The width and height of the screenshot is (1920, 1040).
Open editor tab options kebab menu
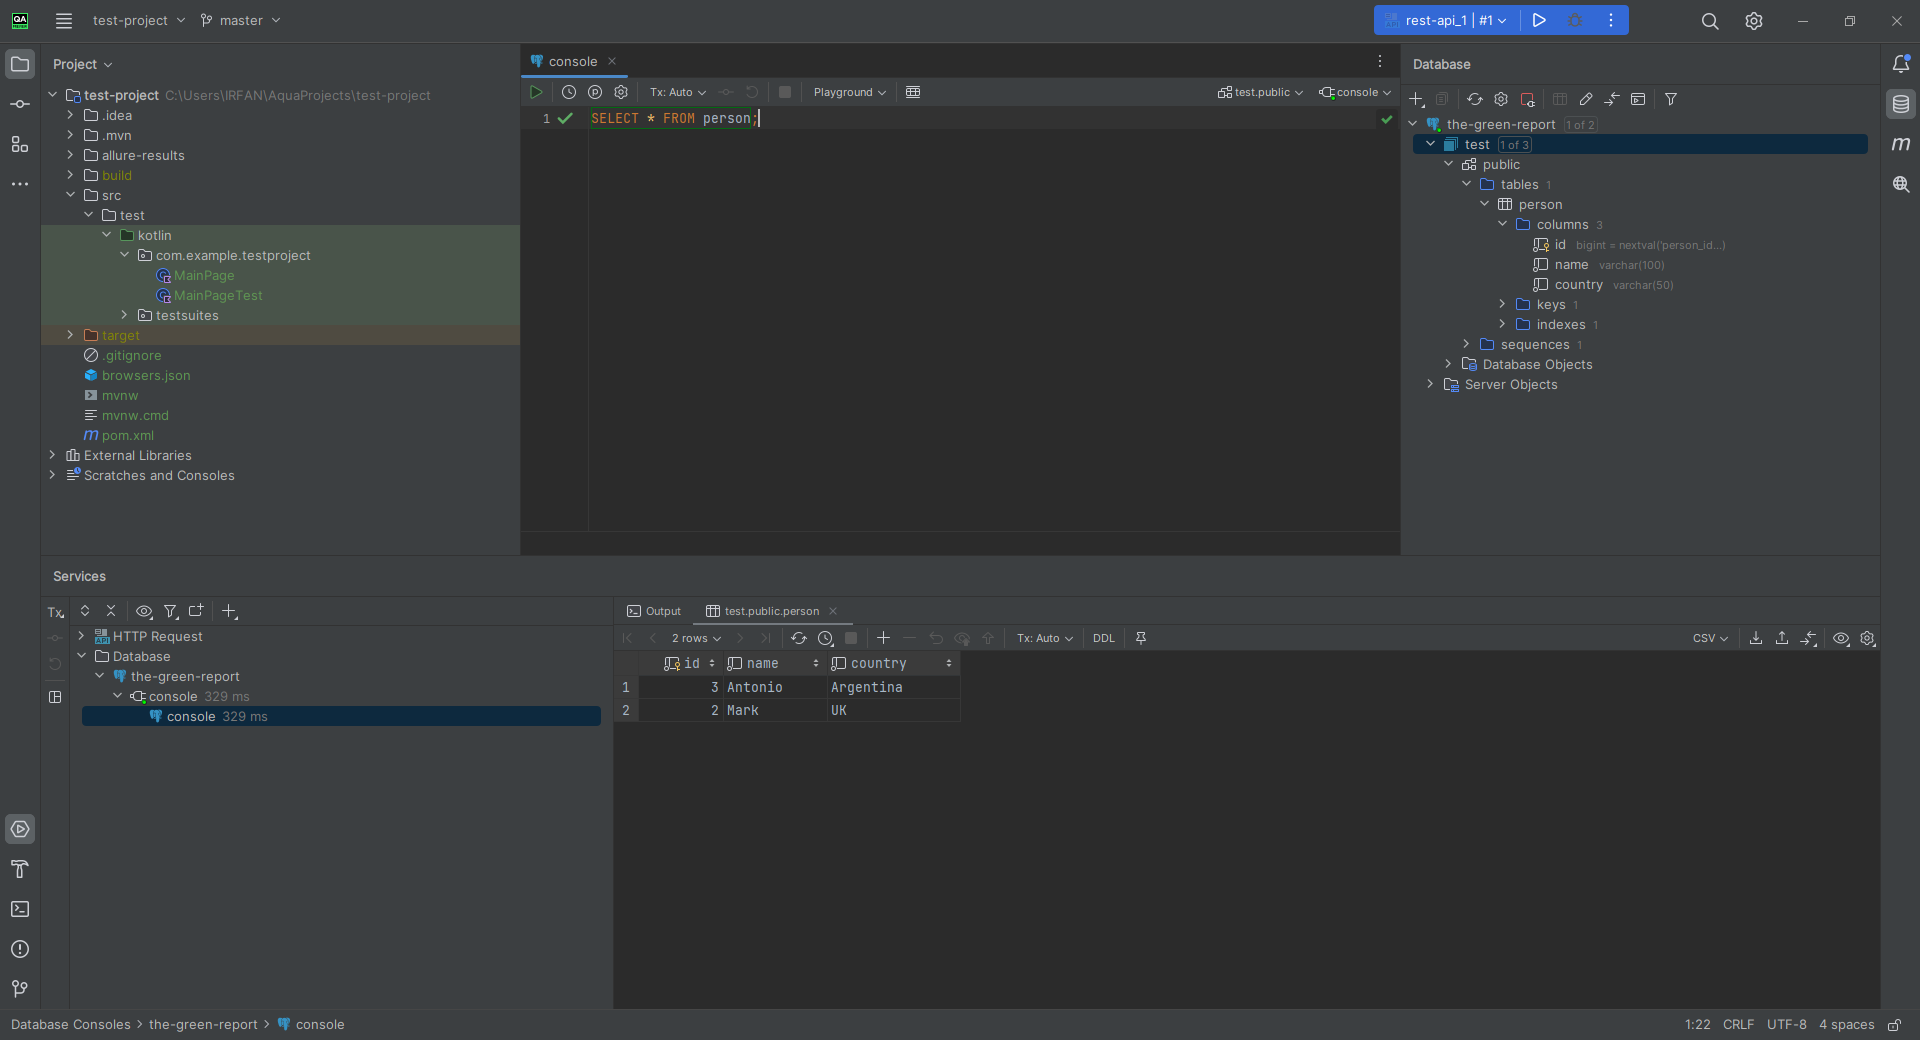pos(1380,61)
